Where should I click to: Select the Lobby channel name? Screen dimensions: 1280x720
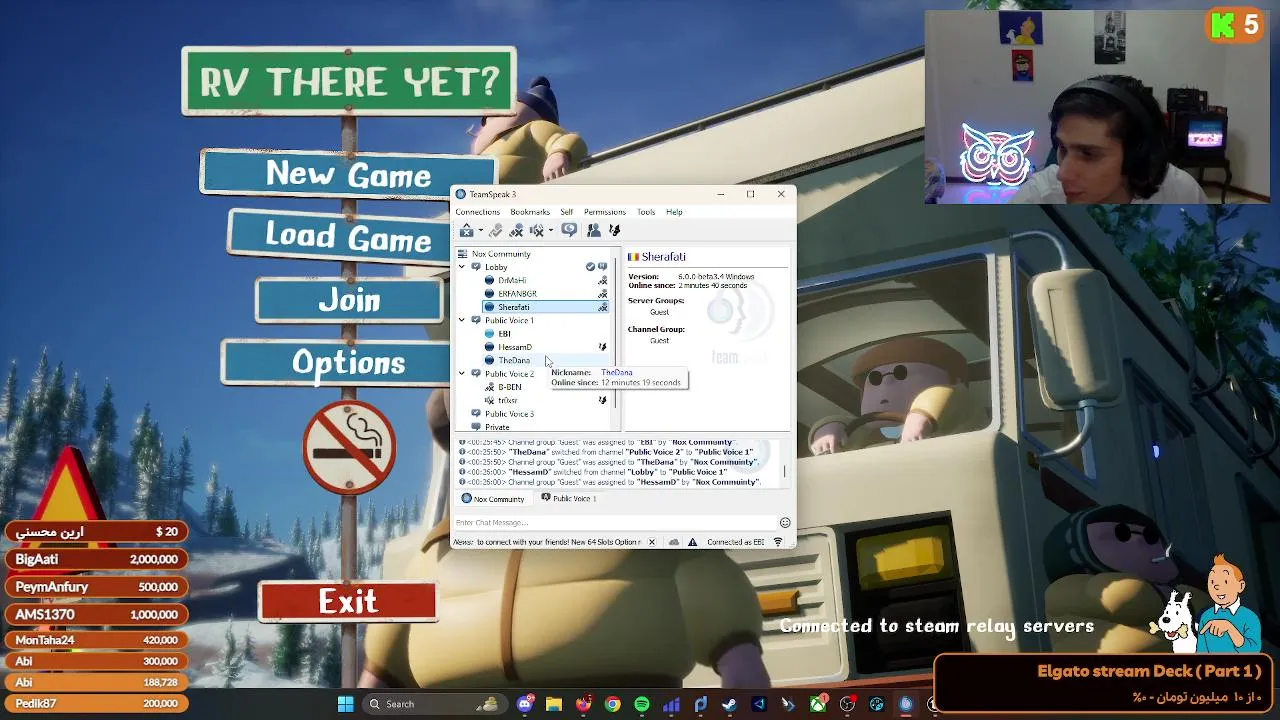click(496, 267)
